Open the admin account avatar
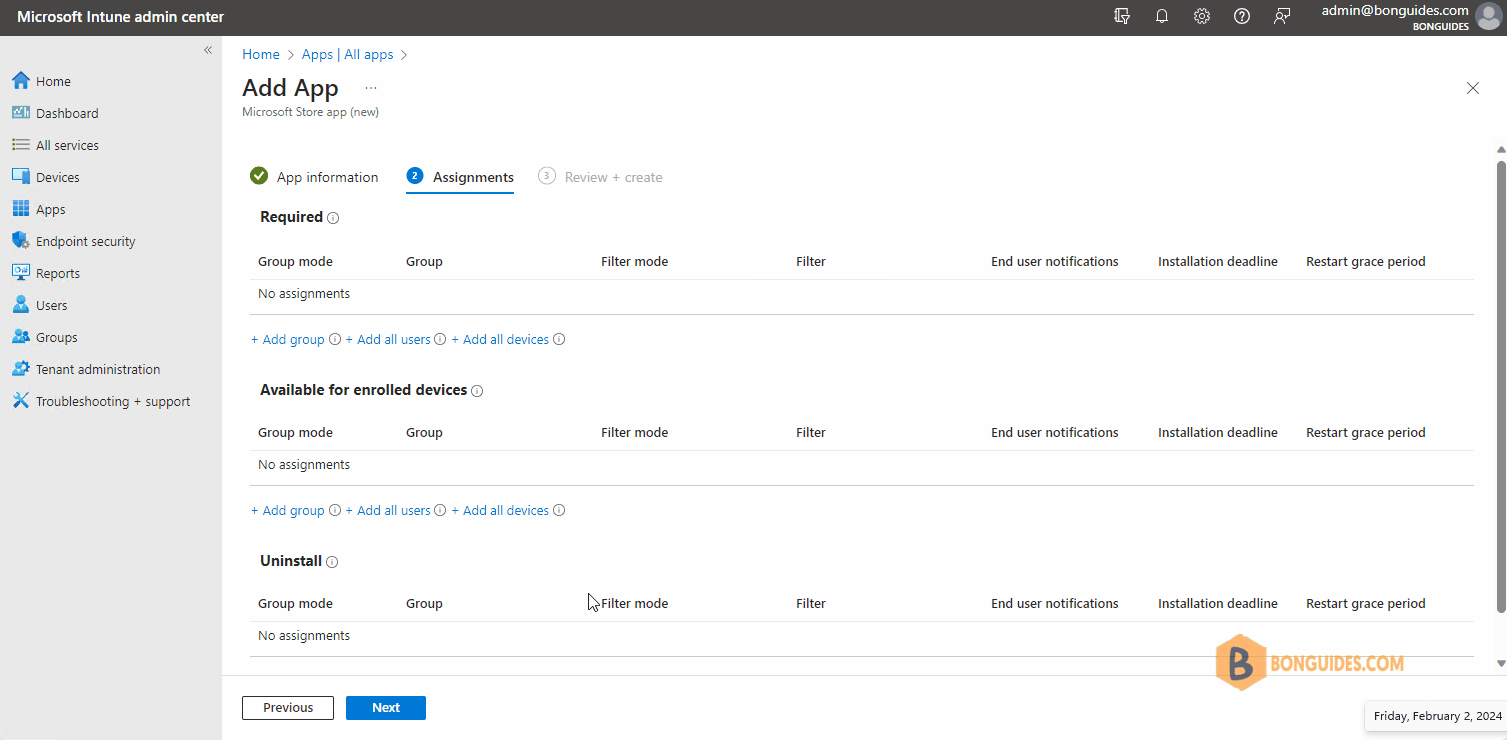Viewport: 1507px width, 740px height. [1488, 17]
